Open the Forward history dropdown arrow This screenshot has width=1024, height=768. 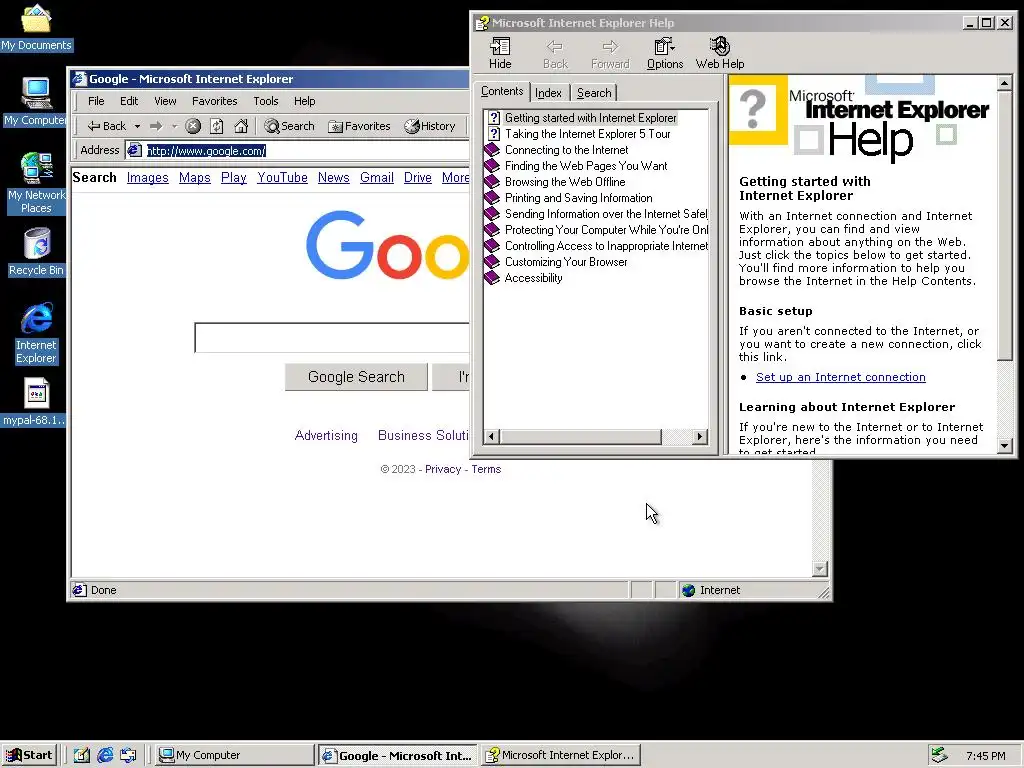click(x=174, y=126)
